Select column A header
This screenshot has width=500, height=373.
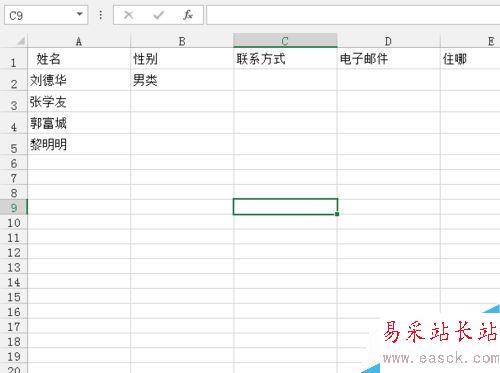pyautogui.click(x=79, y=41)
